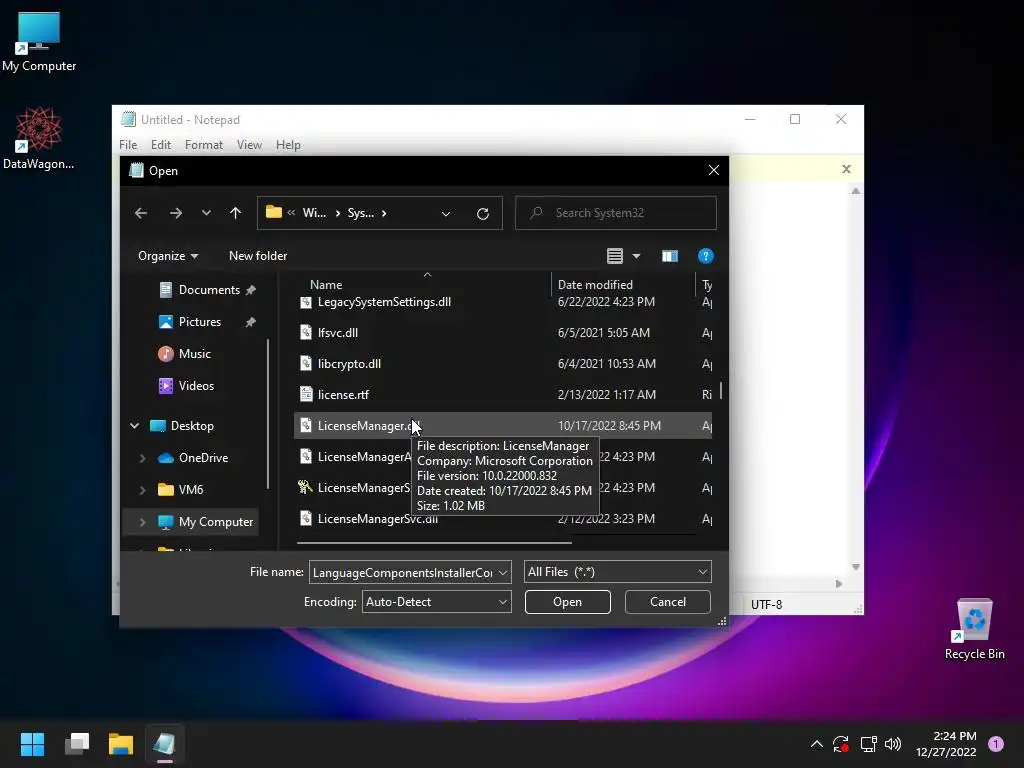Expand the VM6 folder node

(x=142, y=490)
